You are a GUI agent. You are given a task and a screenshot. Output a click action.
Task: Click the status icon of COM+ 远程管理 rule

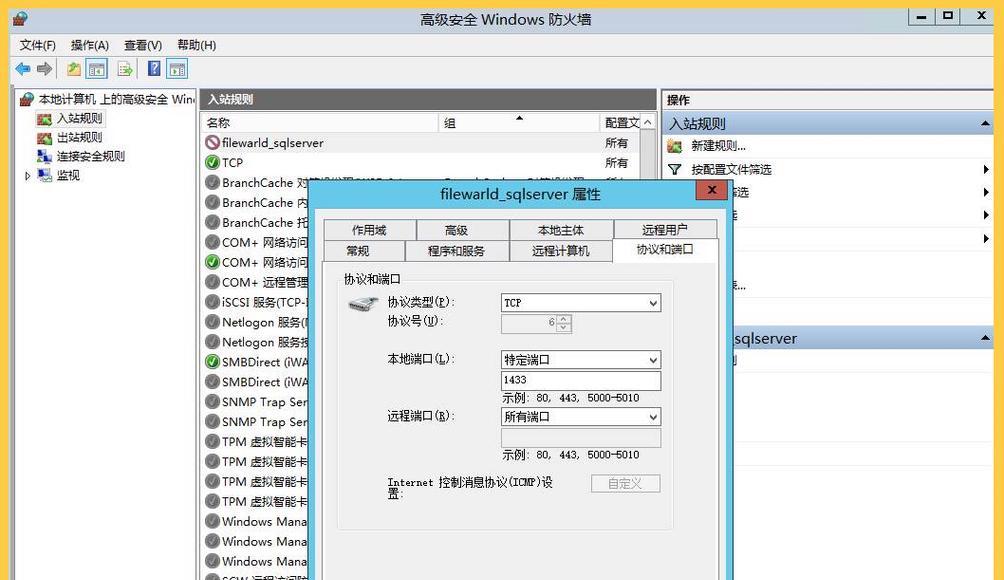[213, 282]
